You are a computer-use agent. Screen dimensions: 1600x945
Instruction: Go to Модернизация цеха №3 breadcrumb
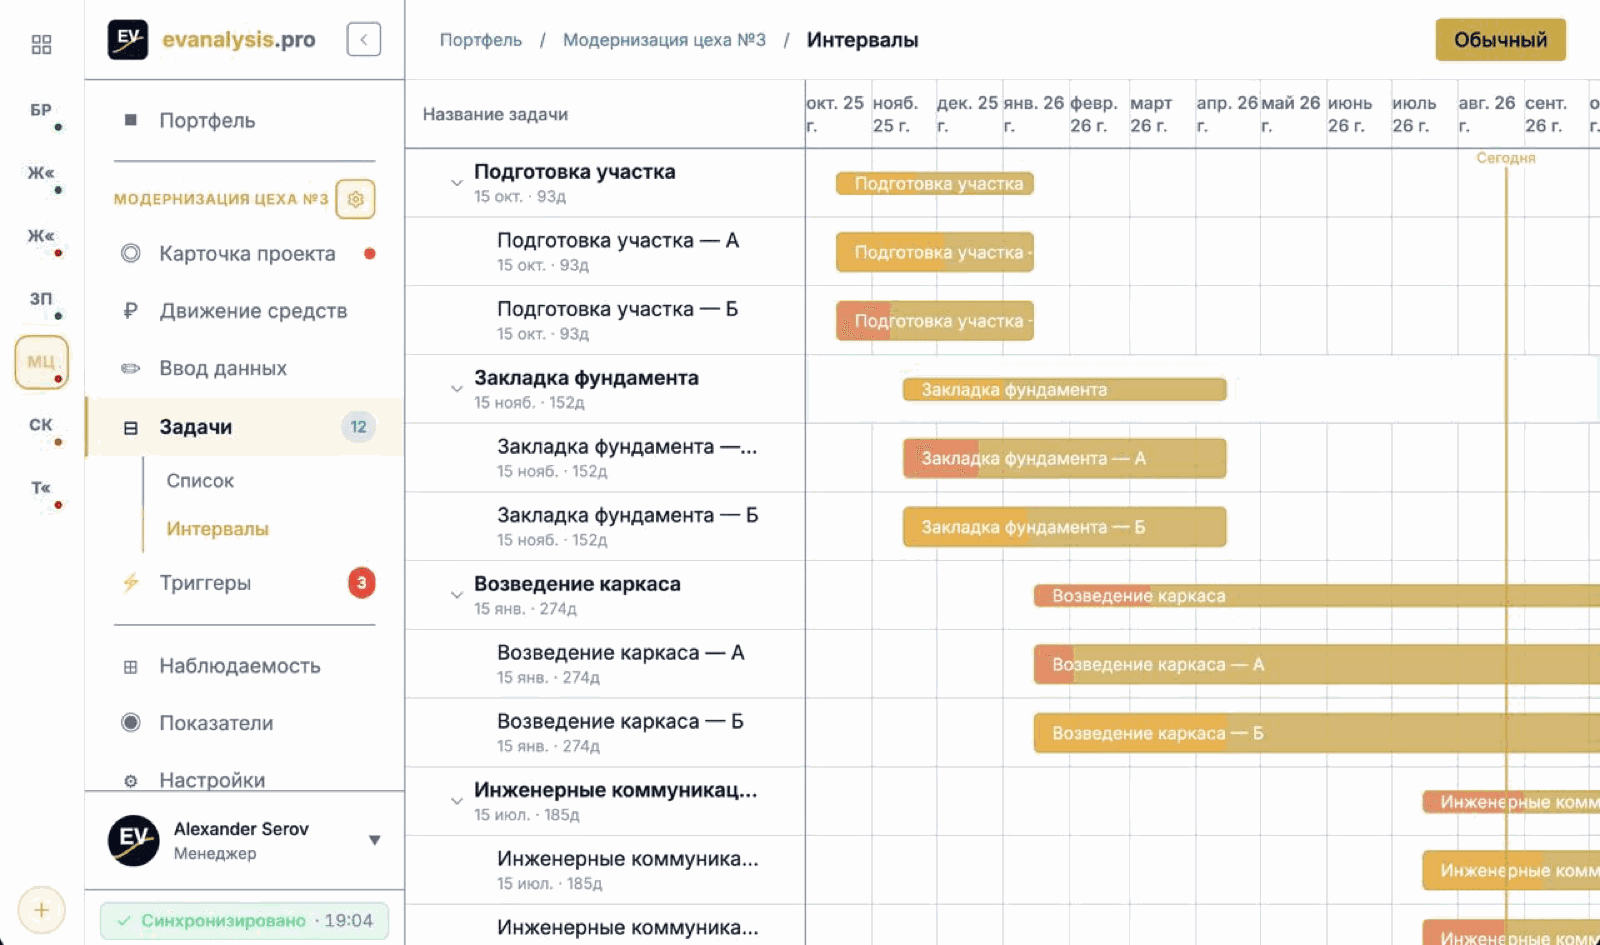point(664,40)
